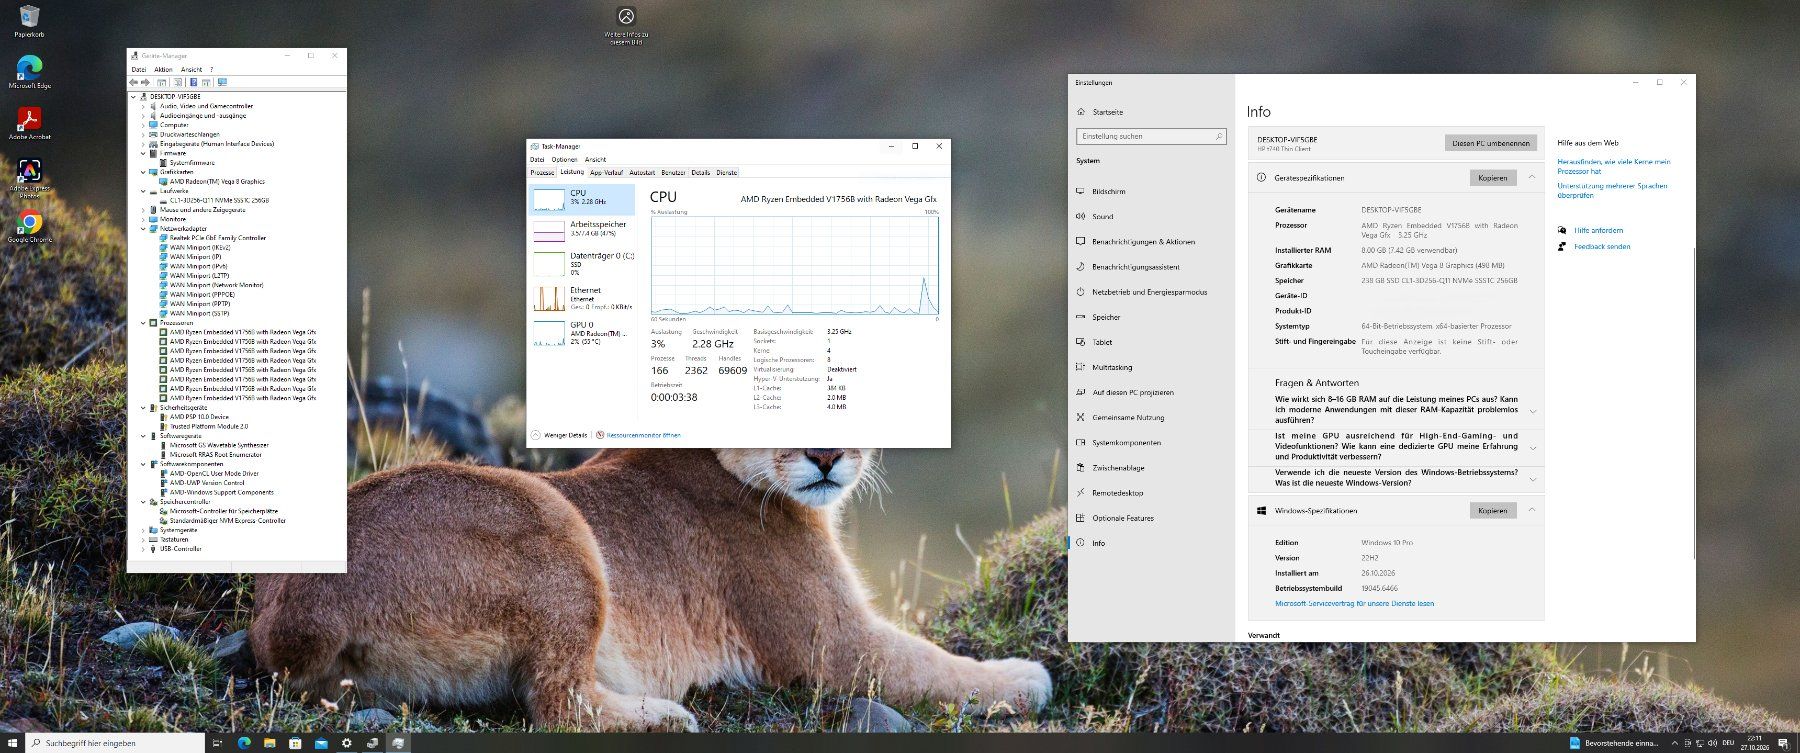
Task: Click the Feedback senden link
Action: tap(1602, 246)
